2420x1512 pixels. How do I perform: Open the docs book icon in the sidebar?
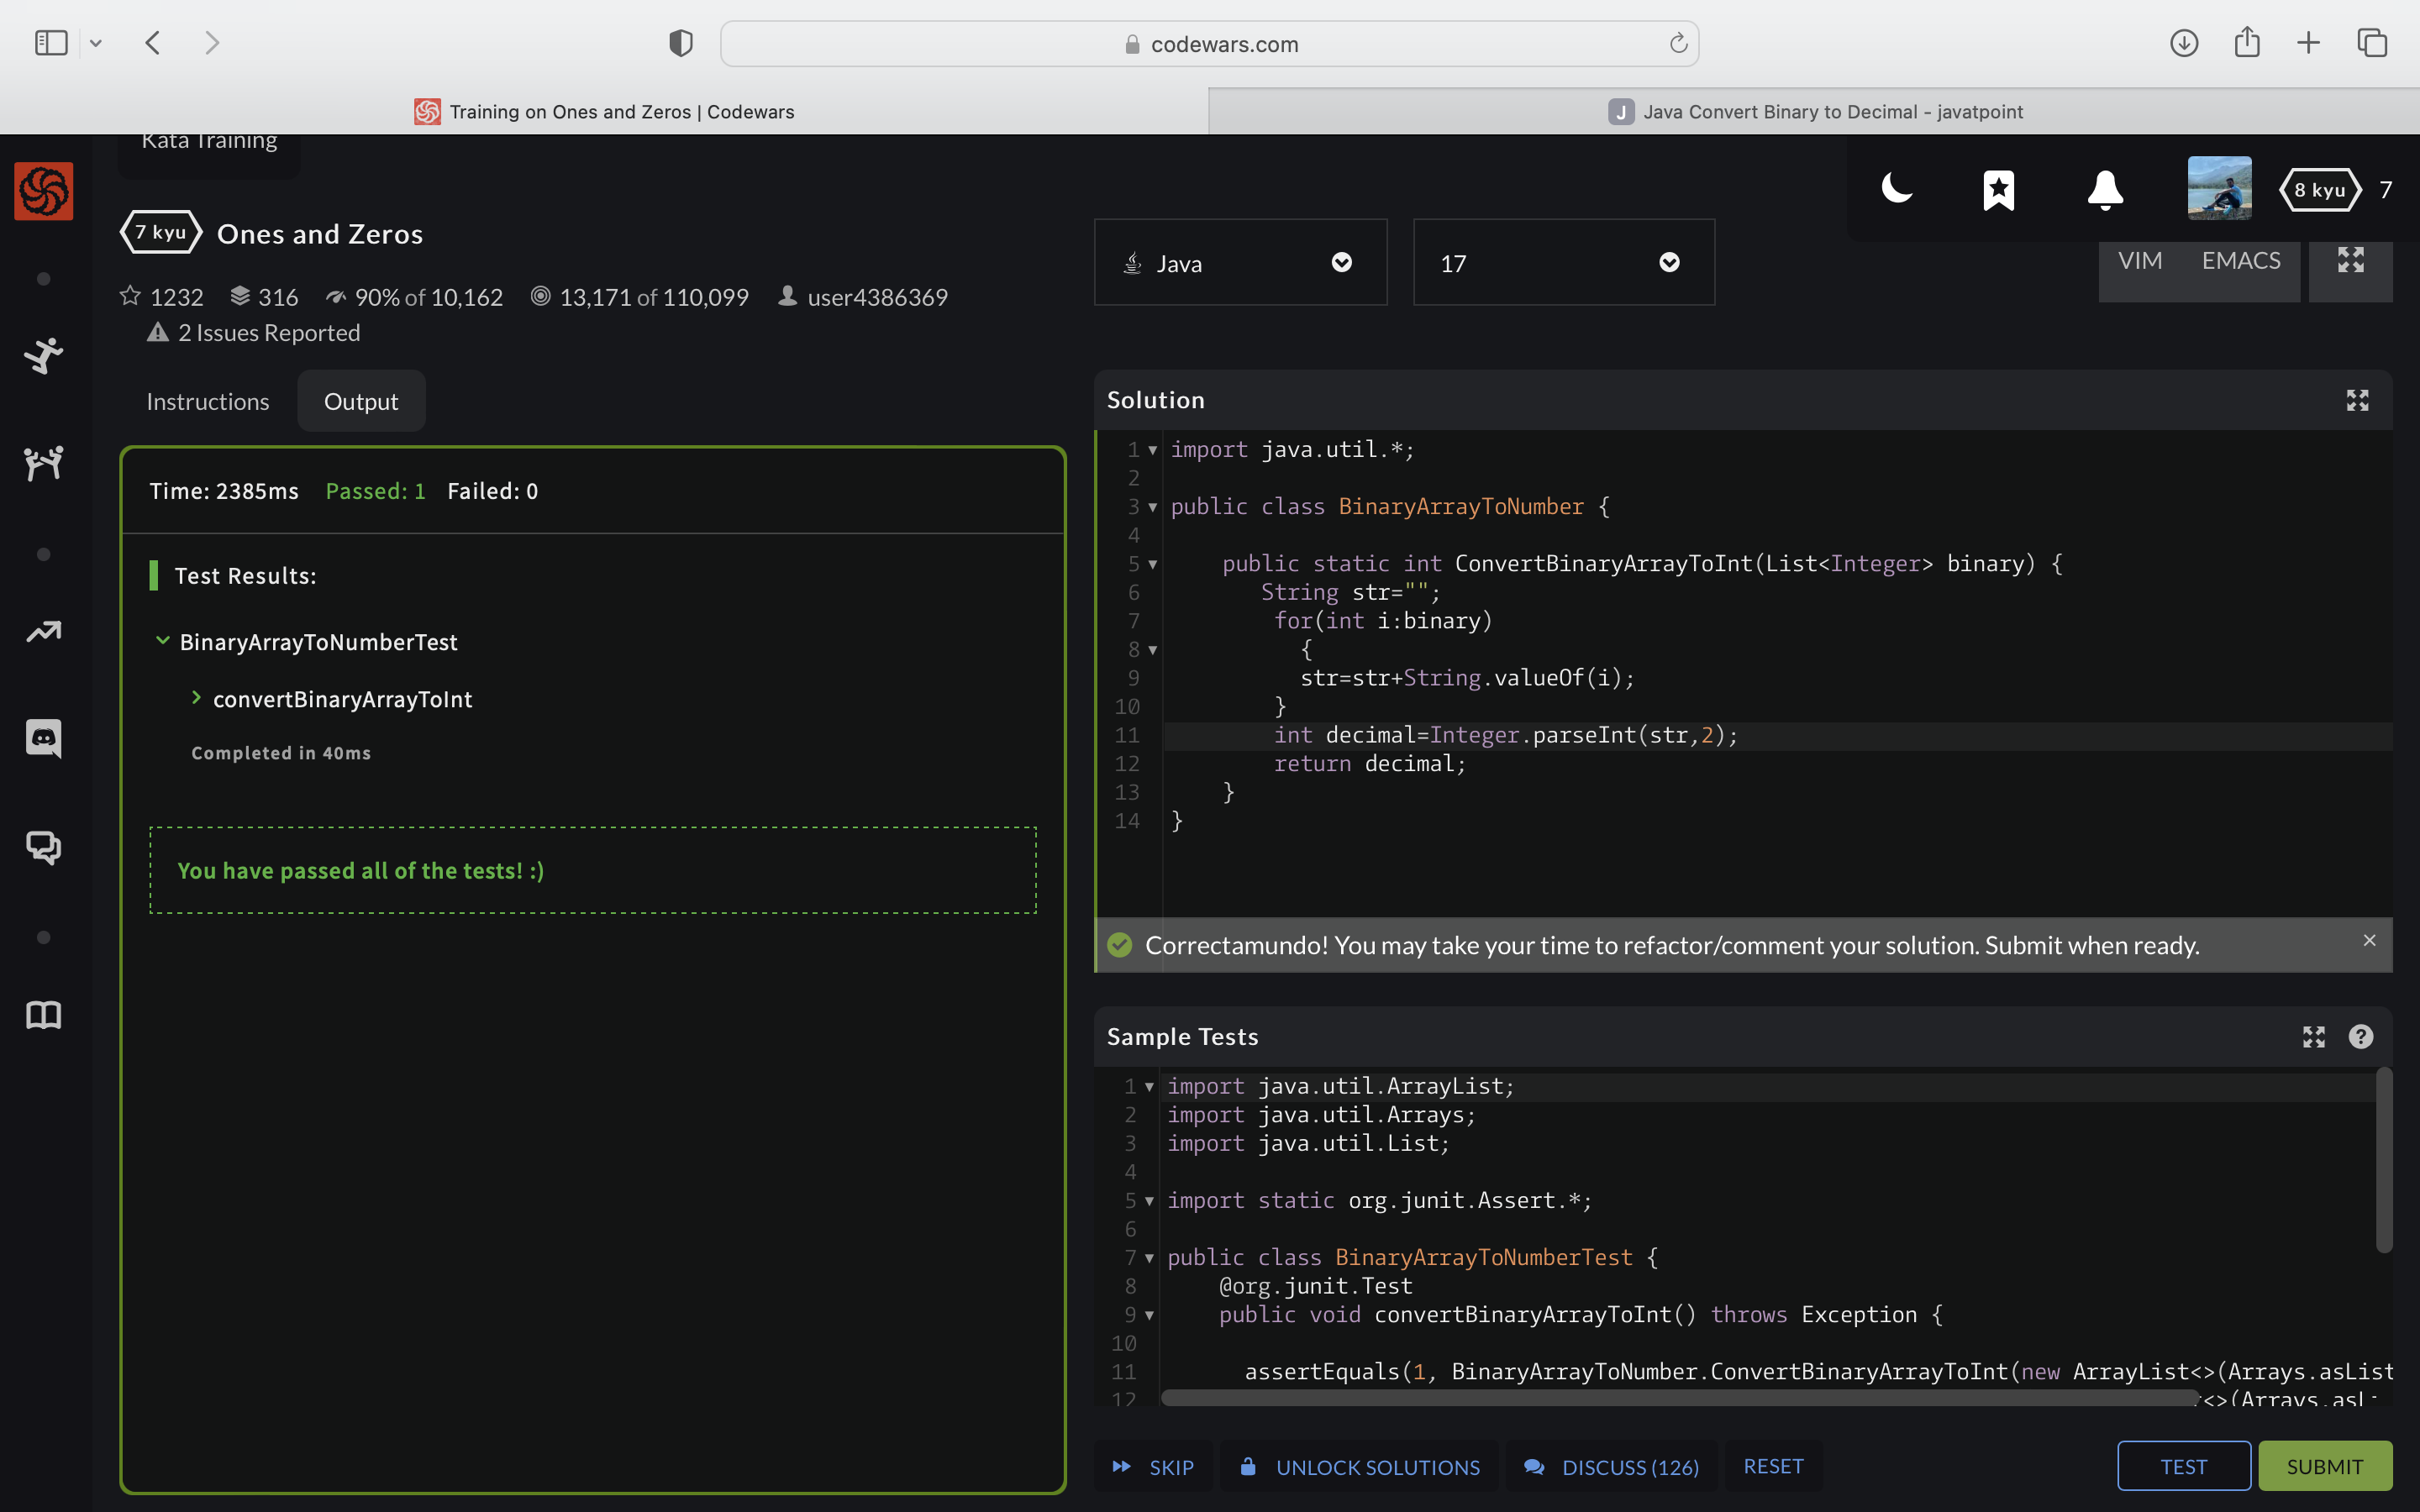coord(44,1015)
